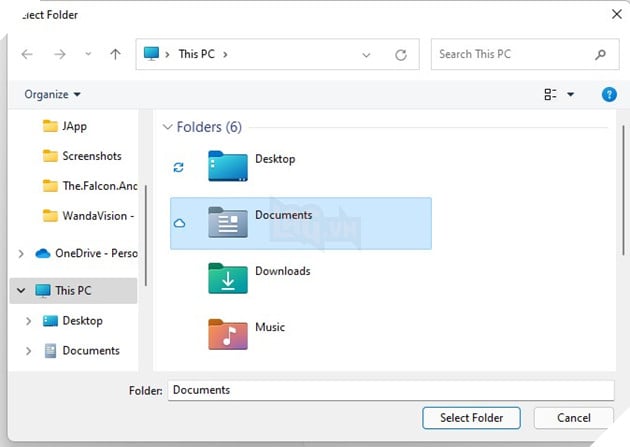Image resolution: width=630 pixels, height=447 pixels.
Task: Open the view options dropdown arrow
Action: pyautogui.click(x=570, y=95)
